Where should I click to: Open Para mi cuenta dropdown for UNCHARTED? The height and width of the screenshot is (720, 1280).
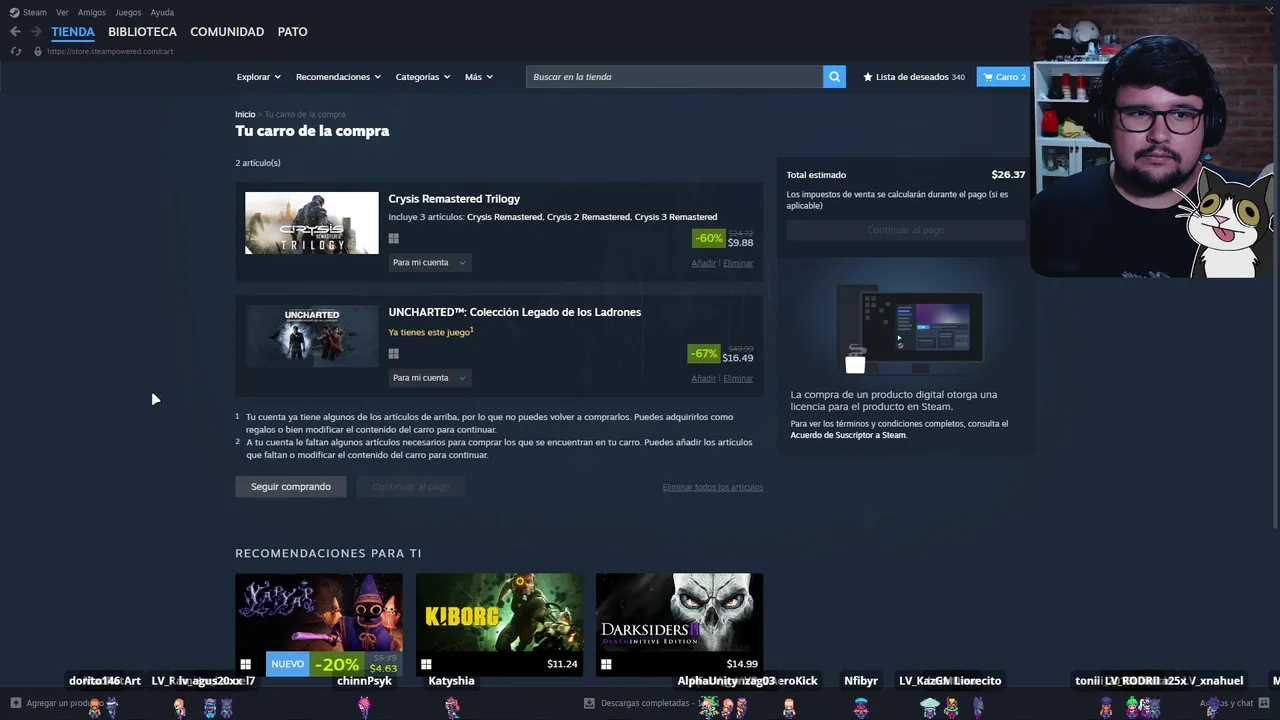429,377
